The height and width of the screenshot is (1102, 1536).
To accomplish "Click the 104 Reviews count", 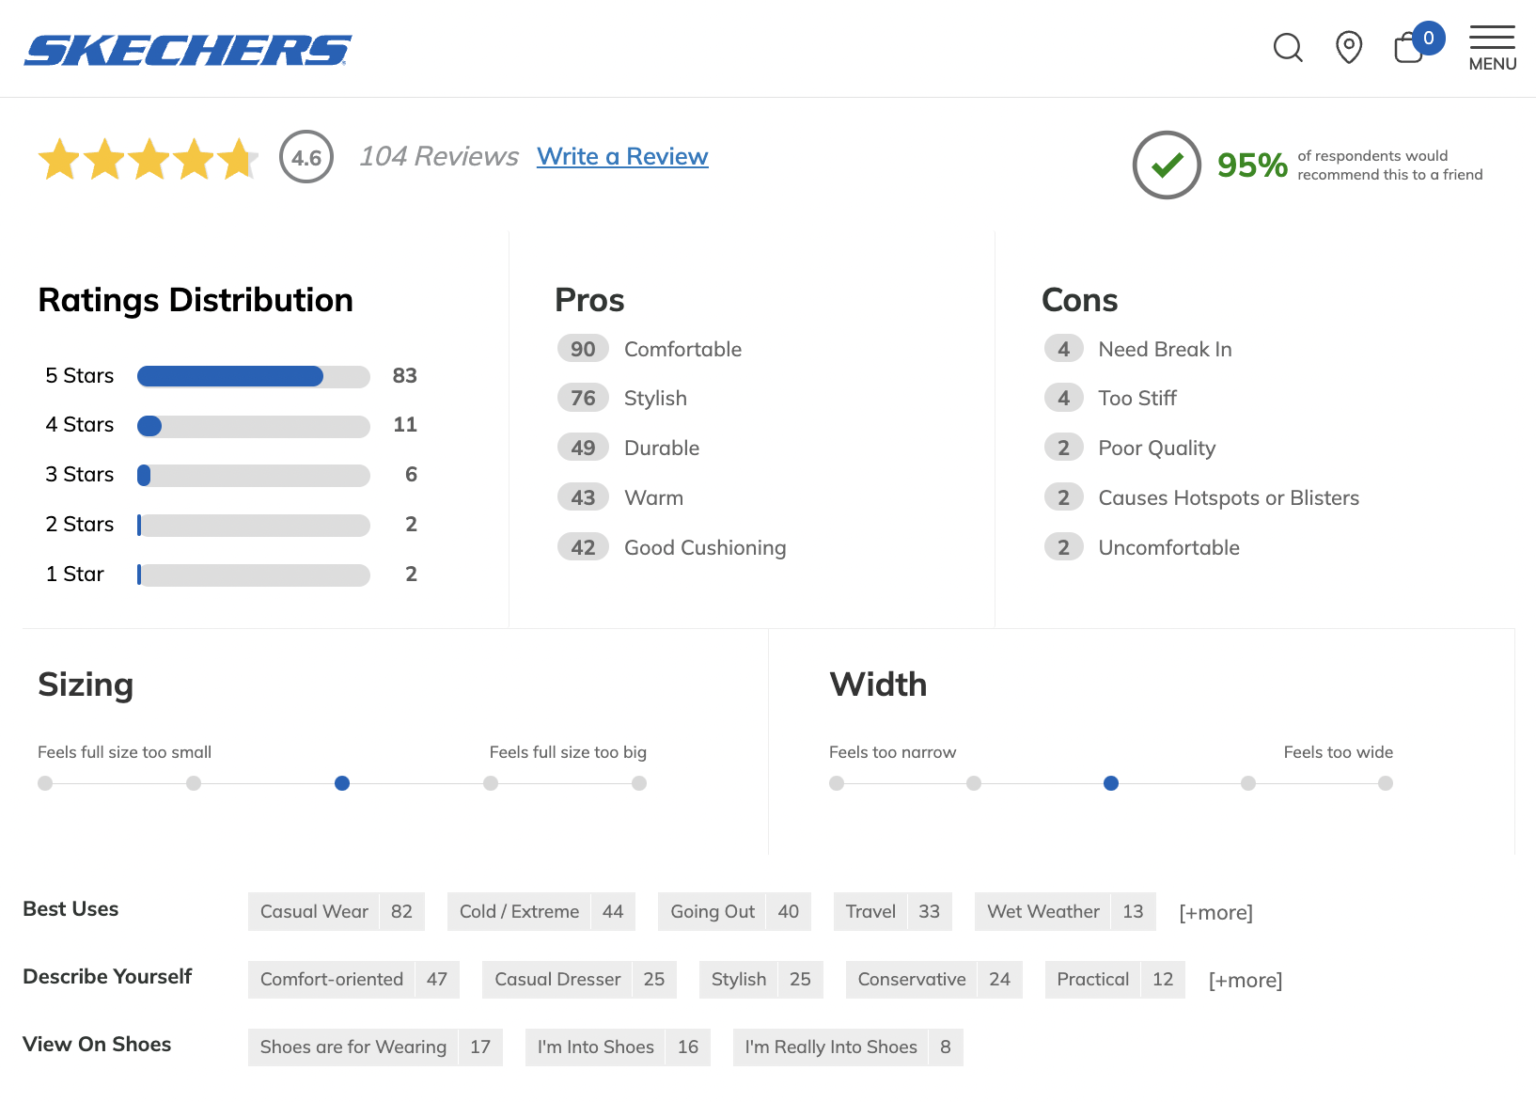I will [x=438, y=156].
